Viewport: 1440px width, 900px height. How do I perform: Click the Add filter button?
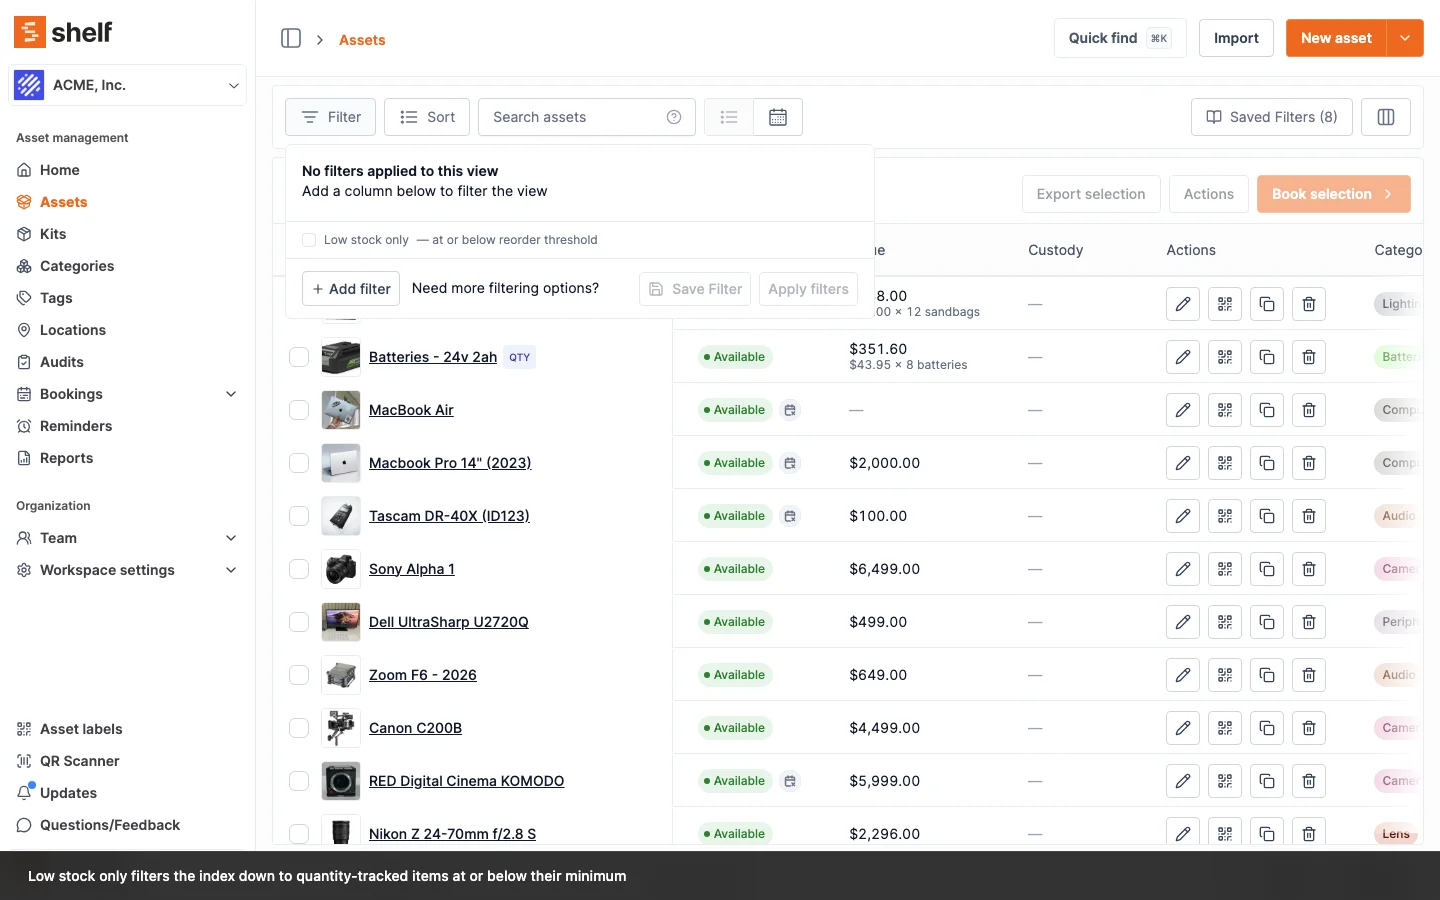(351, 289)
